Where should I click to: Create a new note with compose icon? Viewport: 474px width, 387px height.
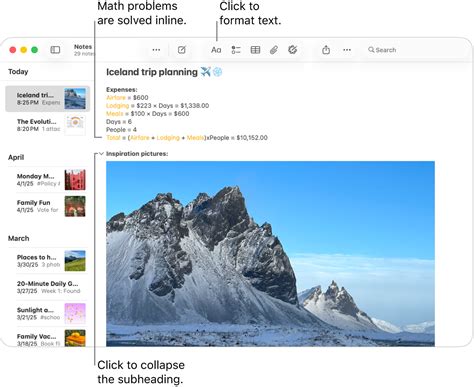[182, 50]
